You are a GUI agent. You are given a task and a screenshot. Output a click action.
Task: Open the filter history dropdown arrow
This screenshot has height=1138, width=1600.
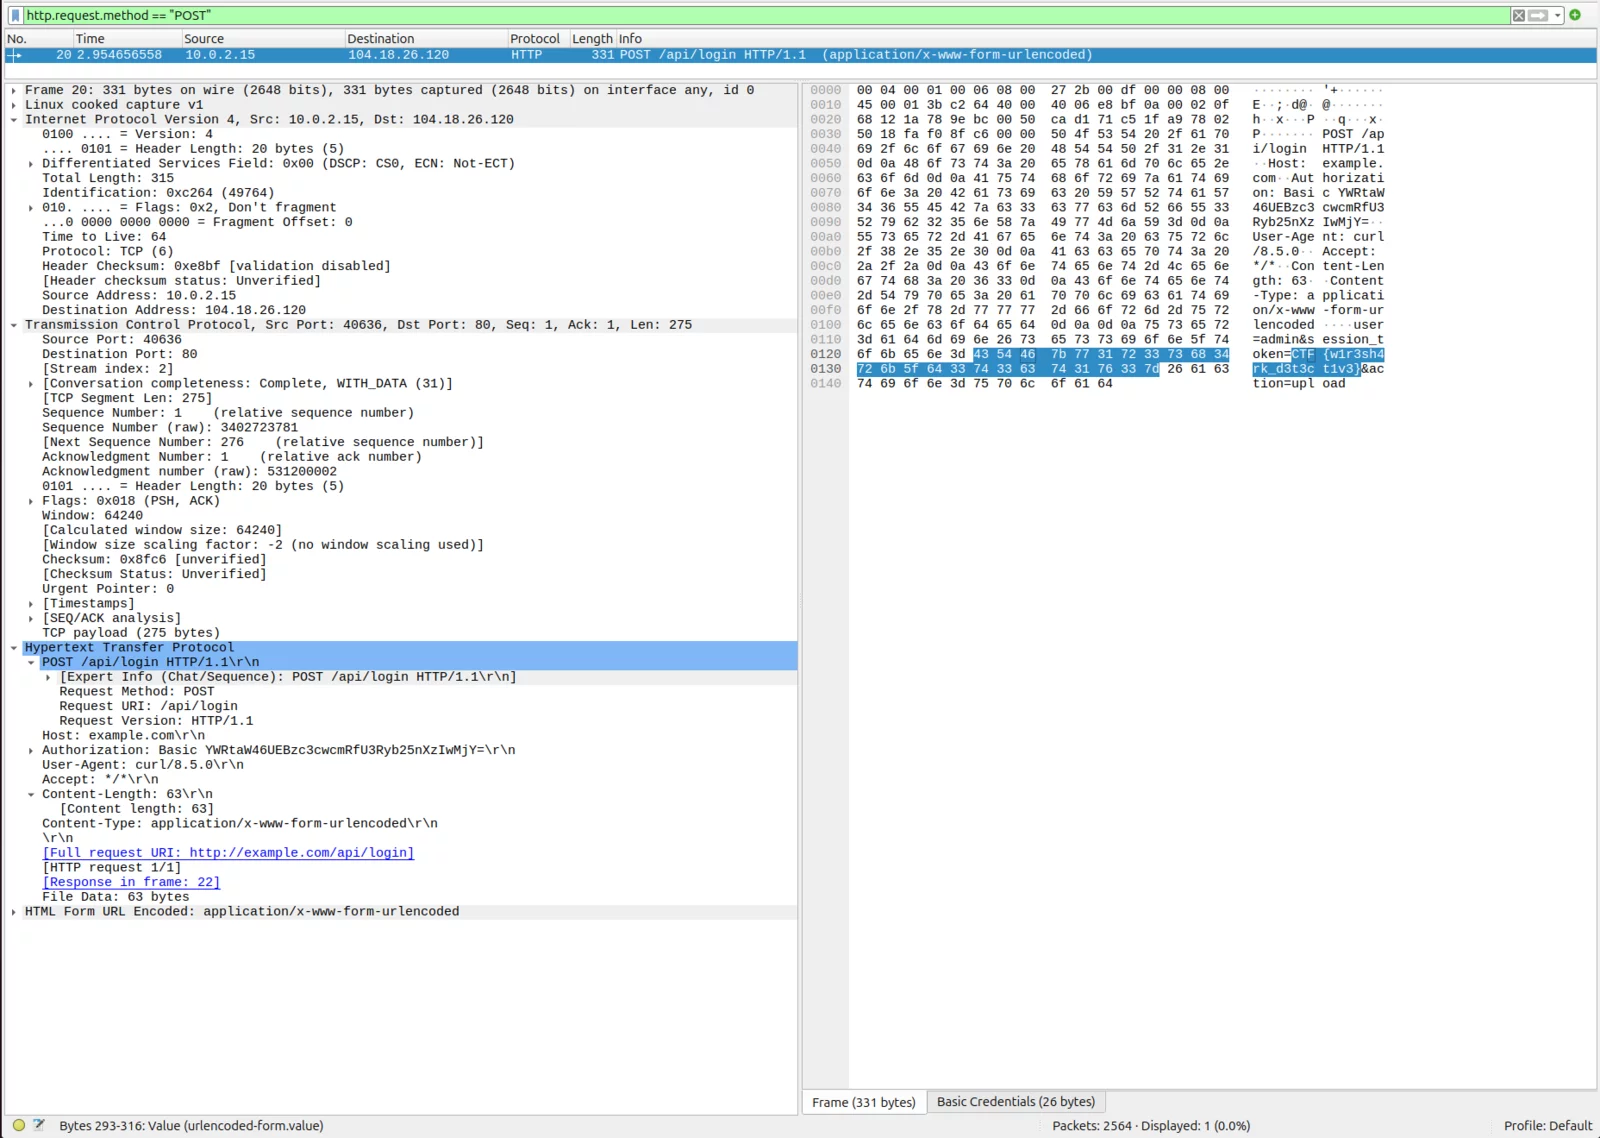1557,15
